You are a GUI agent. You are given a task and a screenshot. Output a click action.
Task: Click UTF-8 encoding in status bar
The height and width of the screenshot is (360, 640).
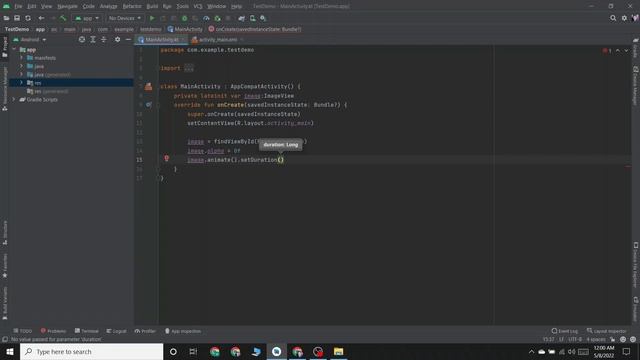pos(575,339)
